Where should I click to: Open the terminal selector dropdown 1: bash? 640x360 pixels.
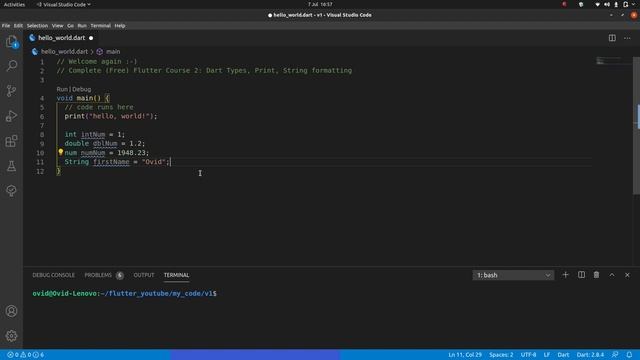513,275
